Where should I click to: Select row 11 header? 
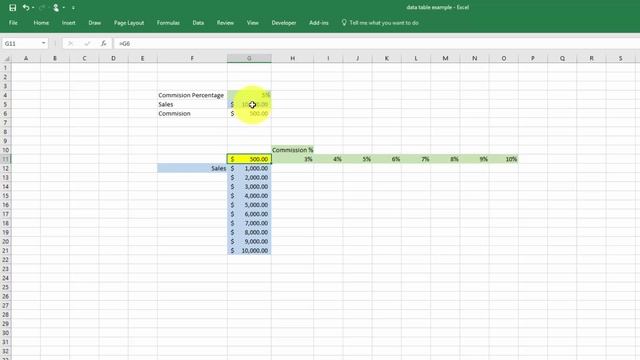(x=6, y=159)
